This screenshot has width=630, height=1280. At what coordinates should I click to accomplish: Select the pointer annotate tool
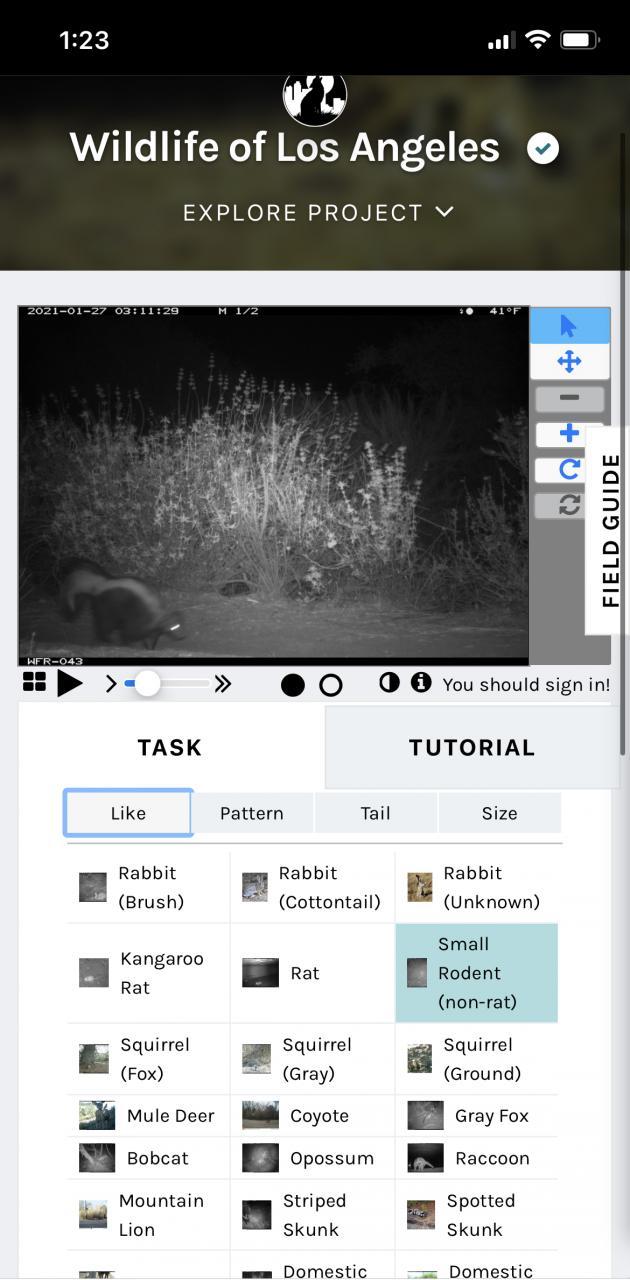click(x=568, y=326)
